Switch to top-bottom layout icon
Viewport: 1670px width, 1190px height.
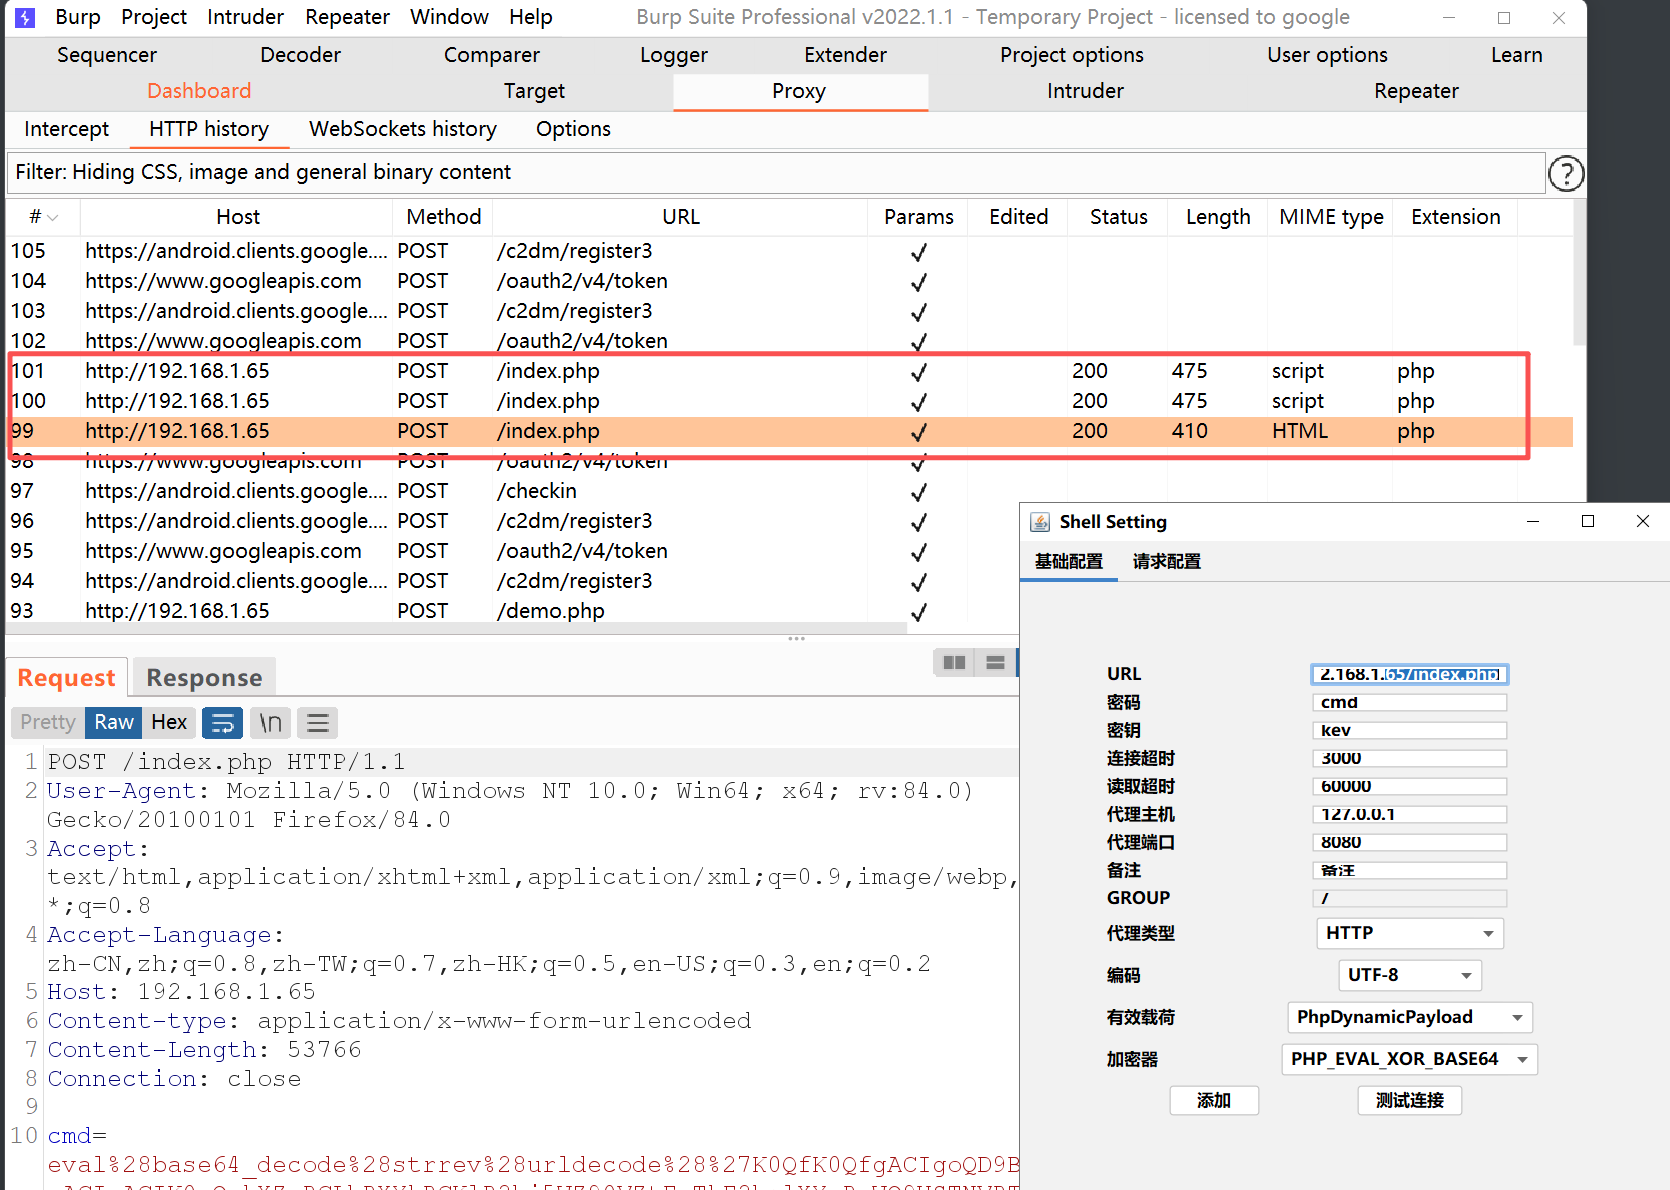point(995,662)
